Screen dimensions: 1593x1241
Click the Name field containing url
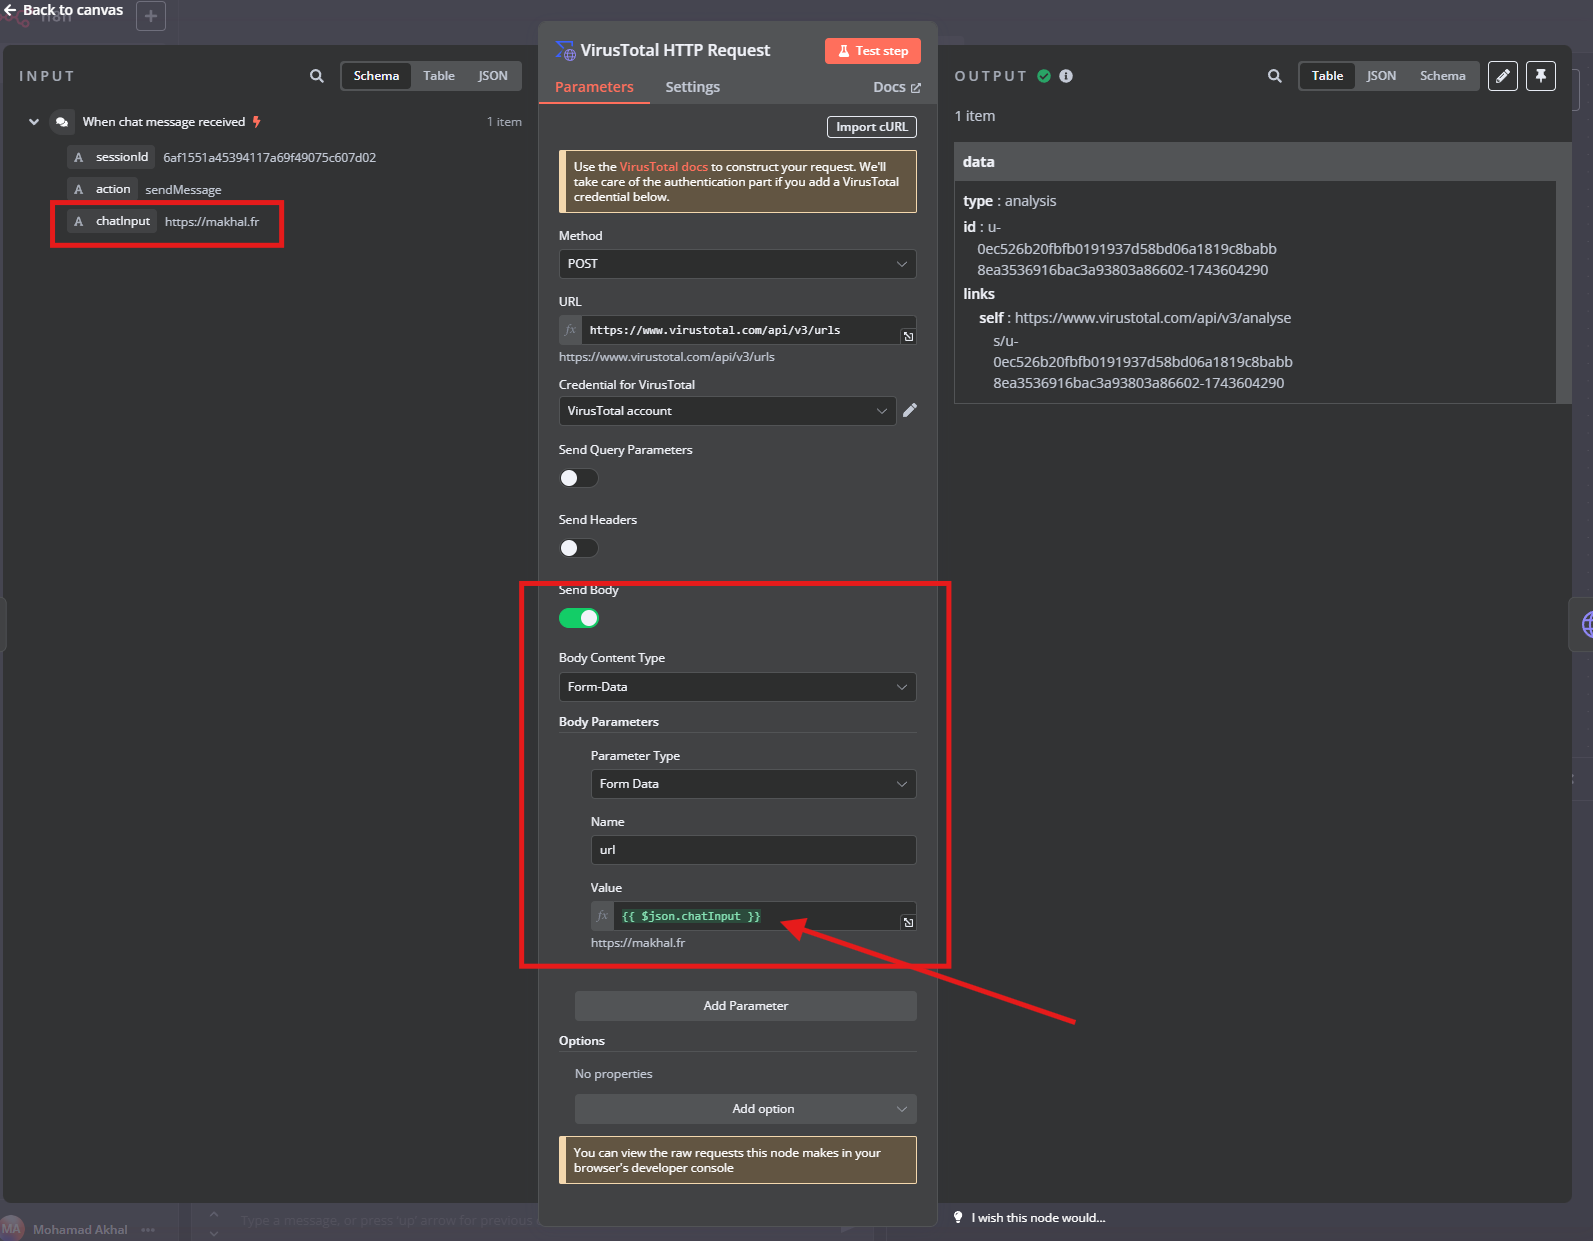click(x=753, y=850)
